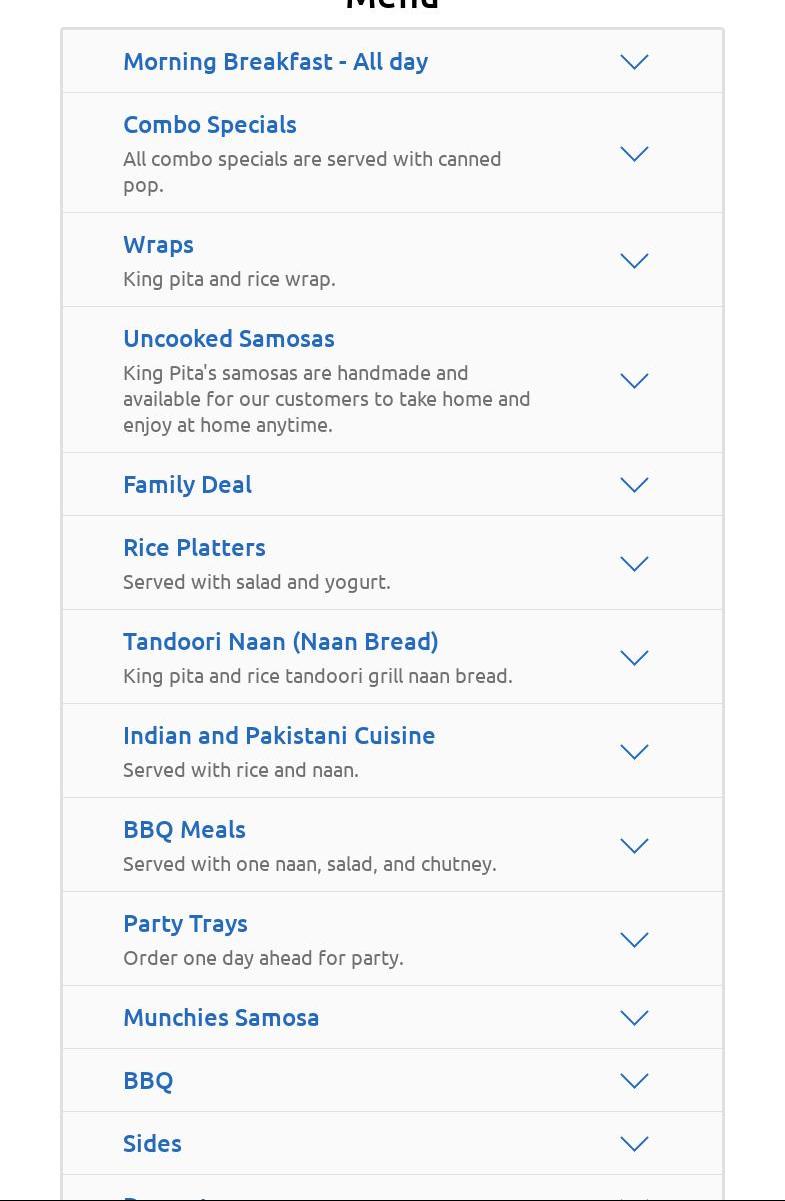Click the Wraps category title
The height and width of the screenshot is (1201, 785).
158,245
